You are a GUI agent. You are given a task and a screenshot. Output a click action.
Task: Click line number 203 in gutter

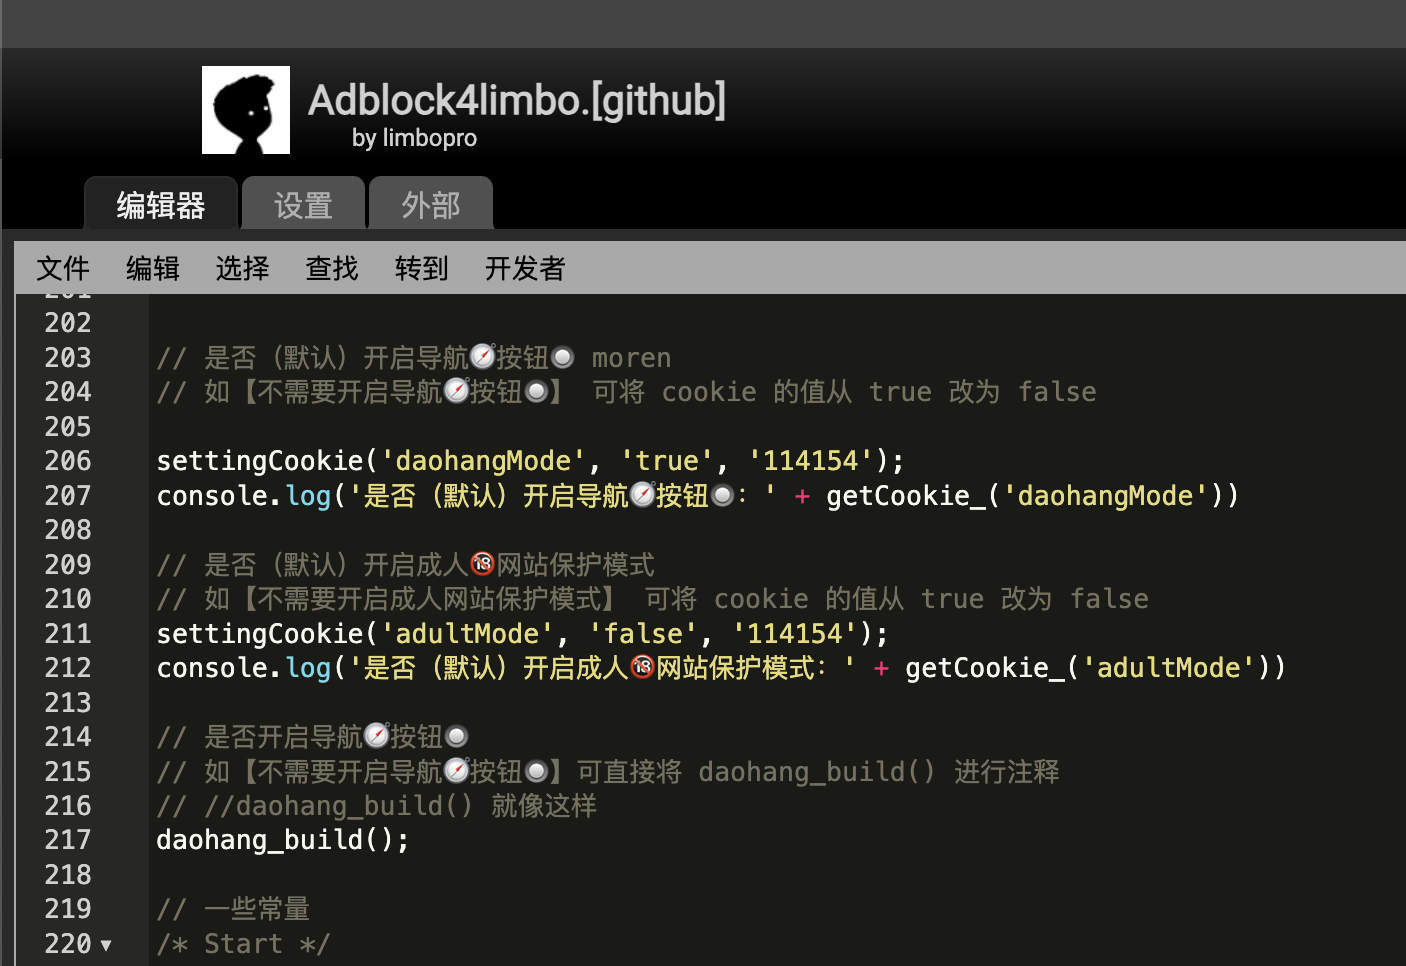(68, 358)
